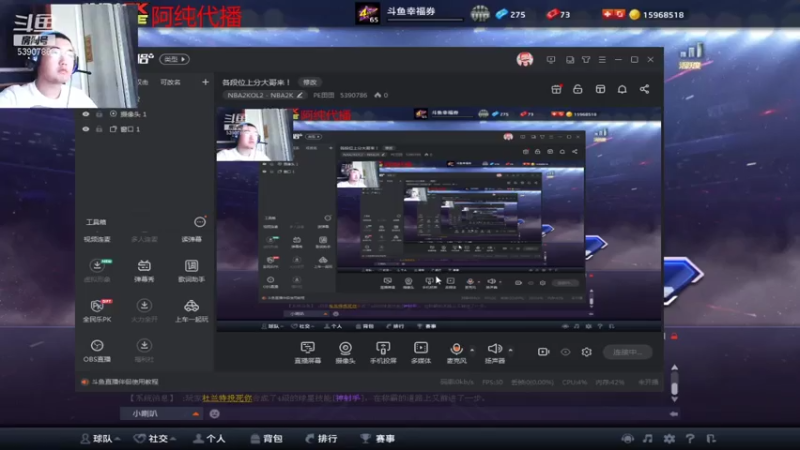Toggle visibility of 窗口 1 source
Image resolution: width=800 pixels, height=450 pixels.
[86, 129]
